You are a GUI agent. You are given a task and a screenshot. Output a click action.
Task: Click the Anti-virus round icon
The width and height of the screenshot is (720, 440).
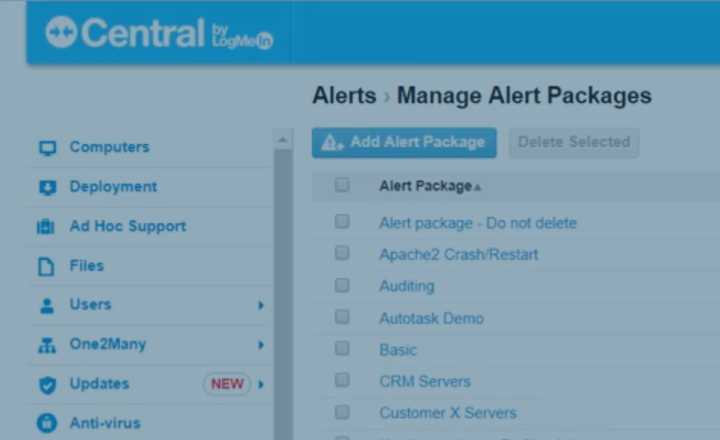coord(47,423)
